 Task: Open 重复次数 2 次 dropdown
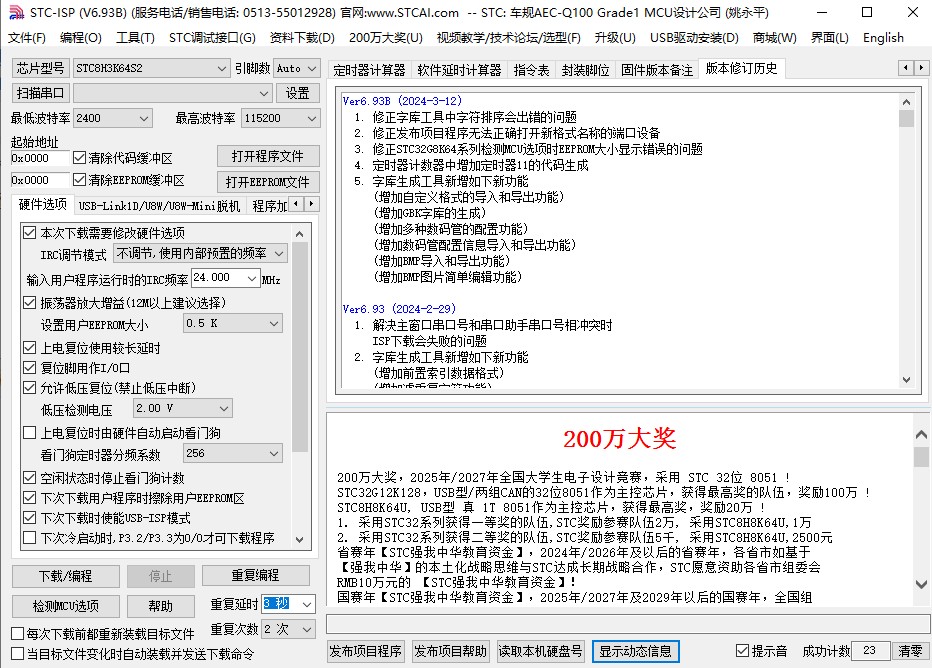(289, 629)
